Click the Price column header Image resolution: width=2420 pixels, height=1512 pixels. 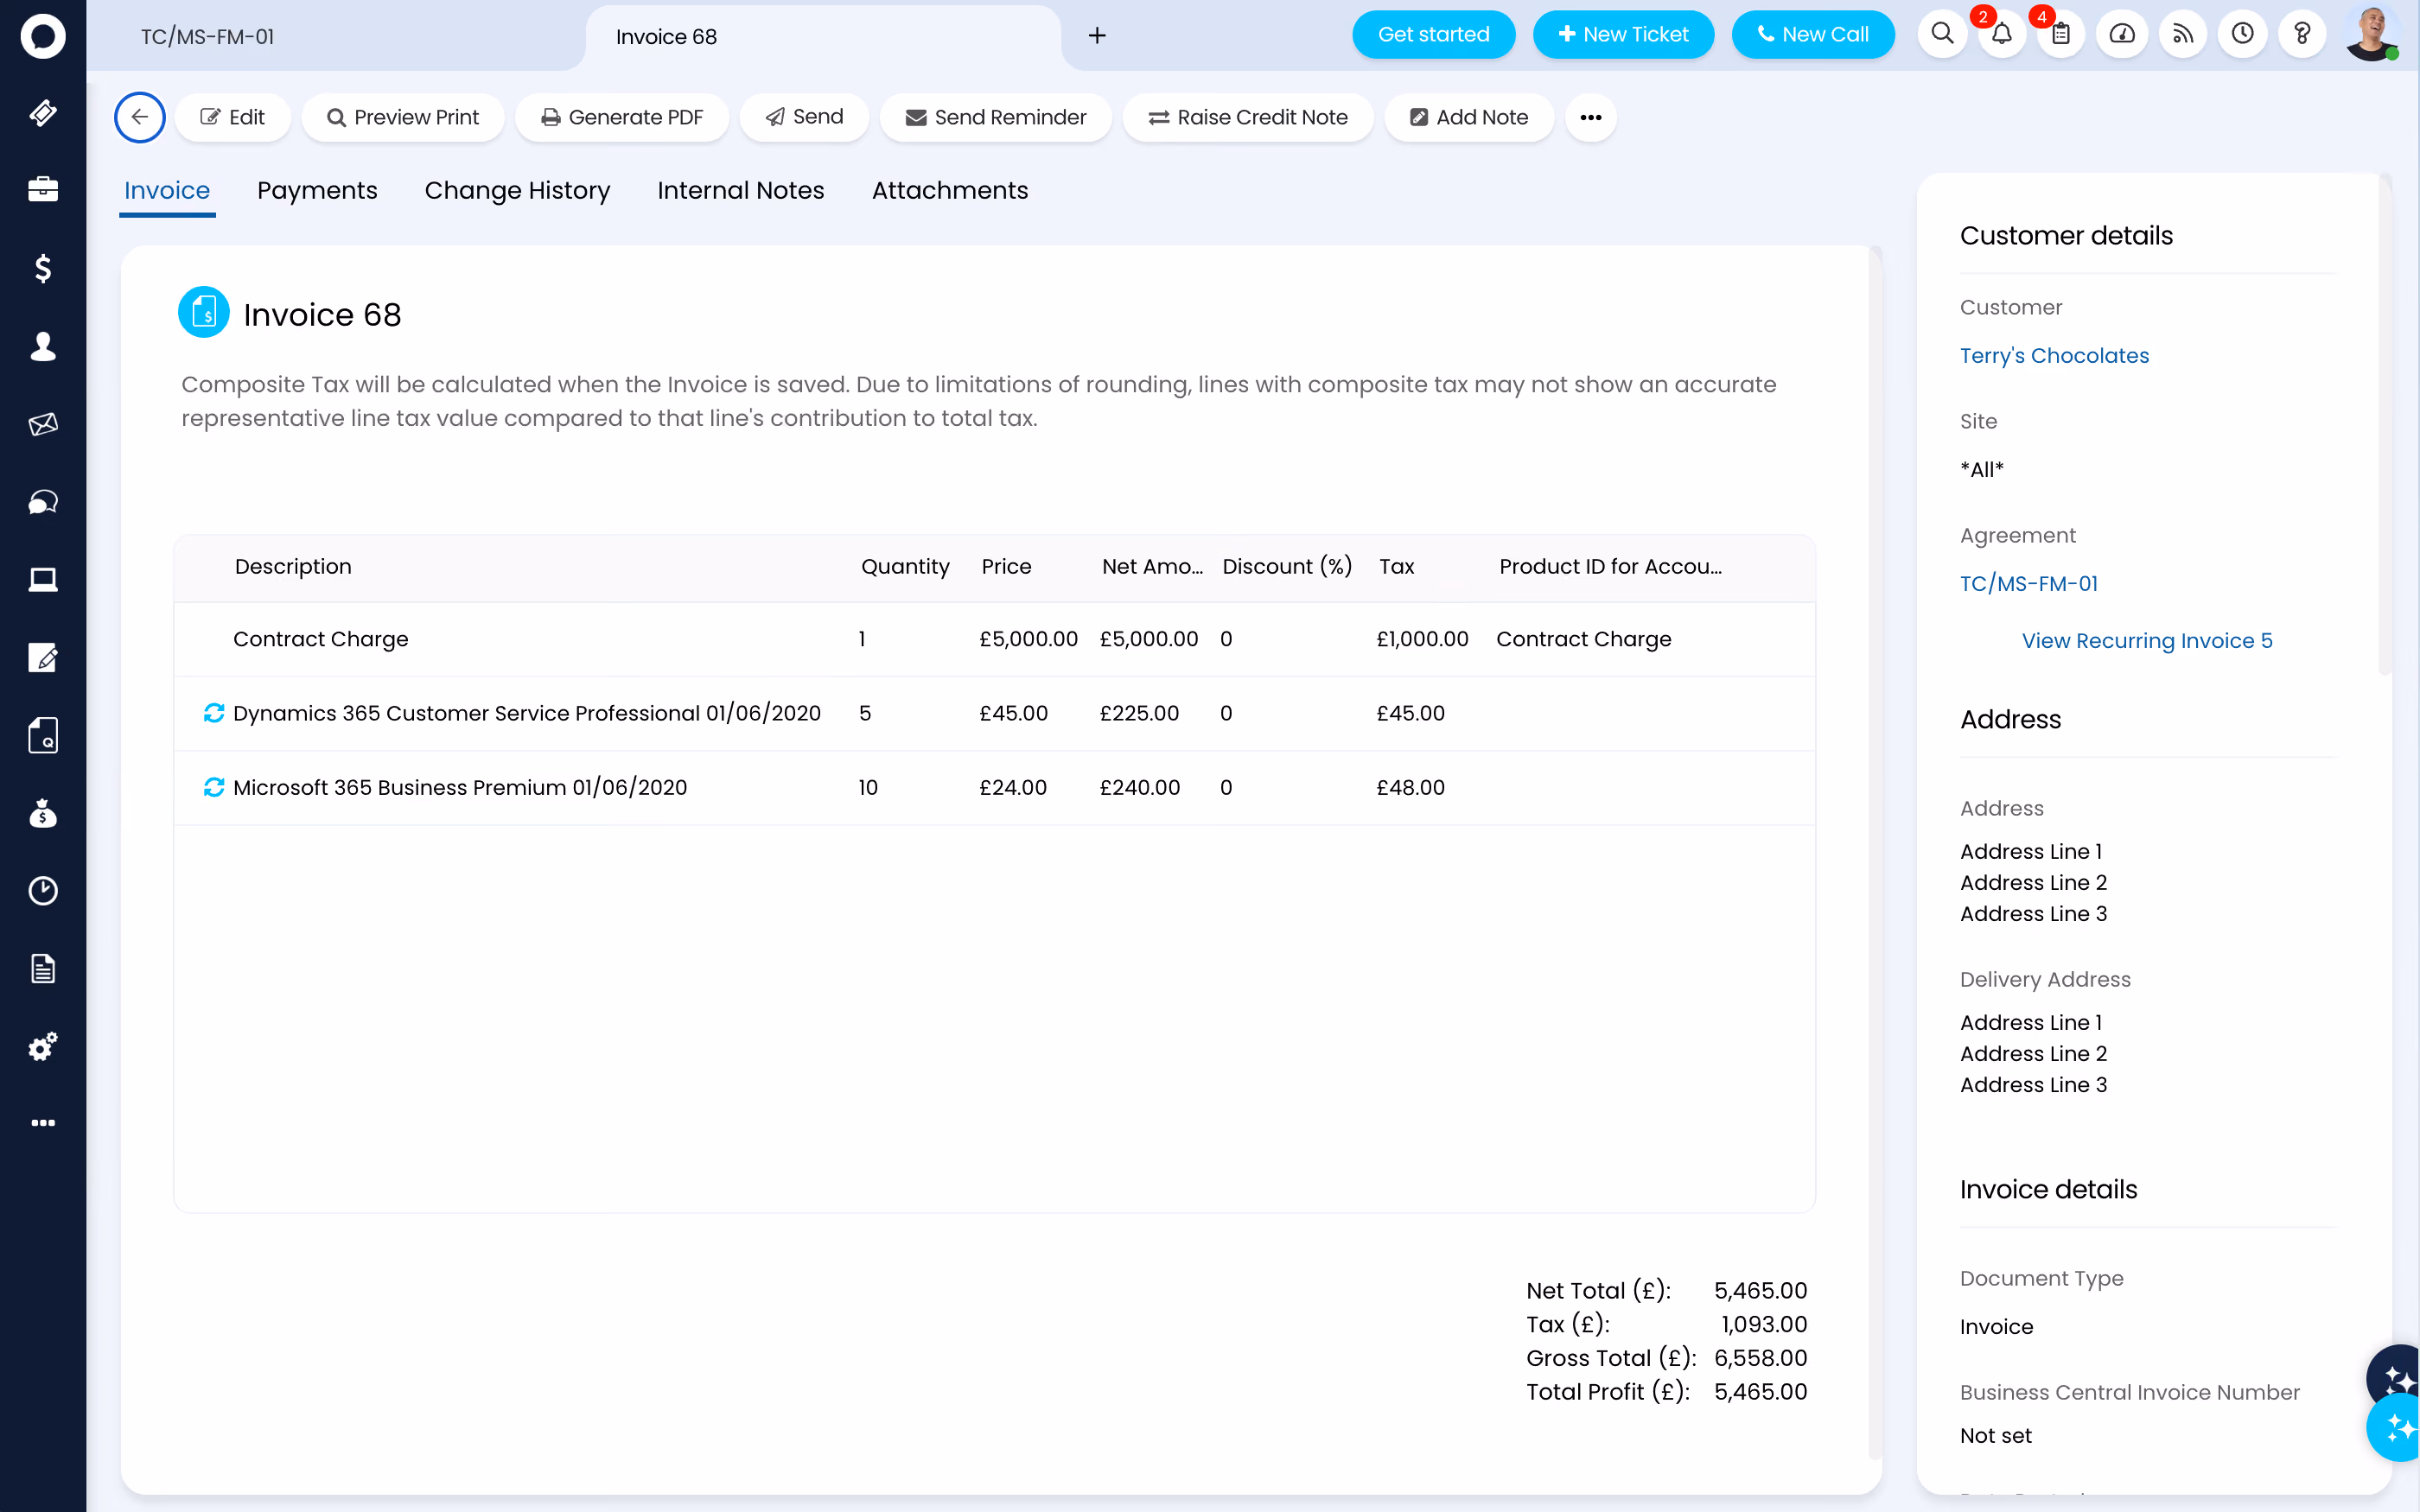coord(1006,566)
